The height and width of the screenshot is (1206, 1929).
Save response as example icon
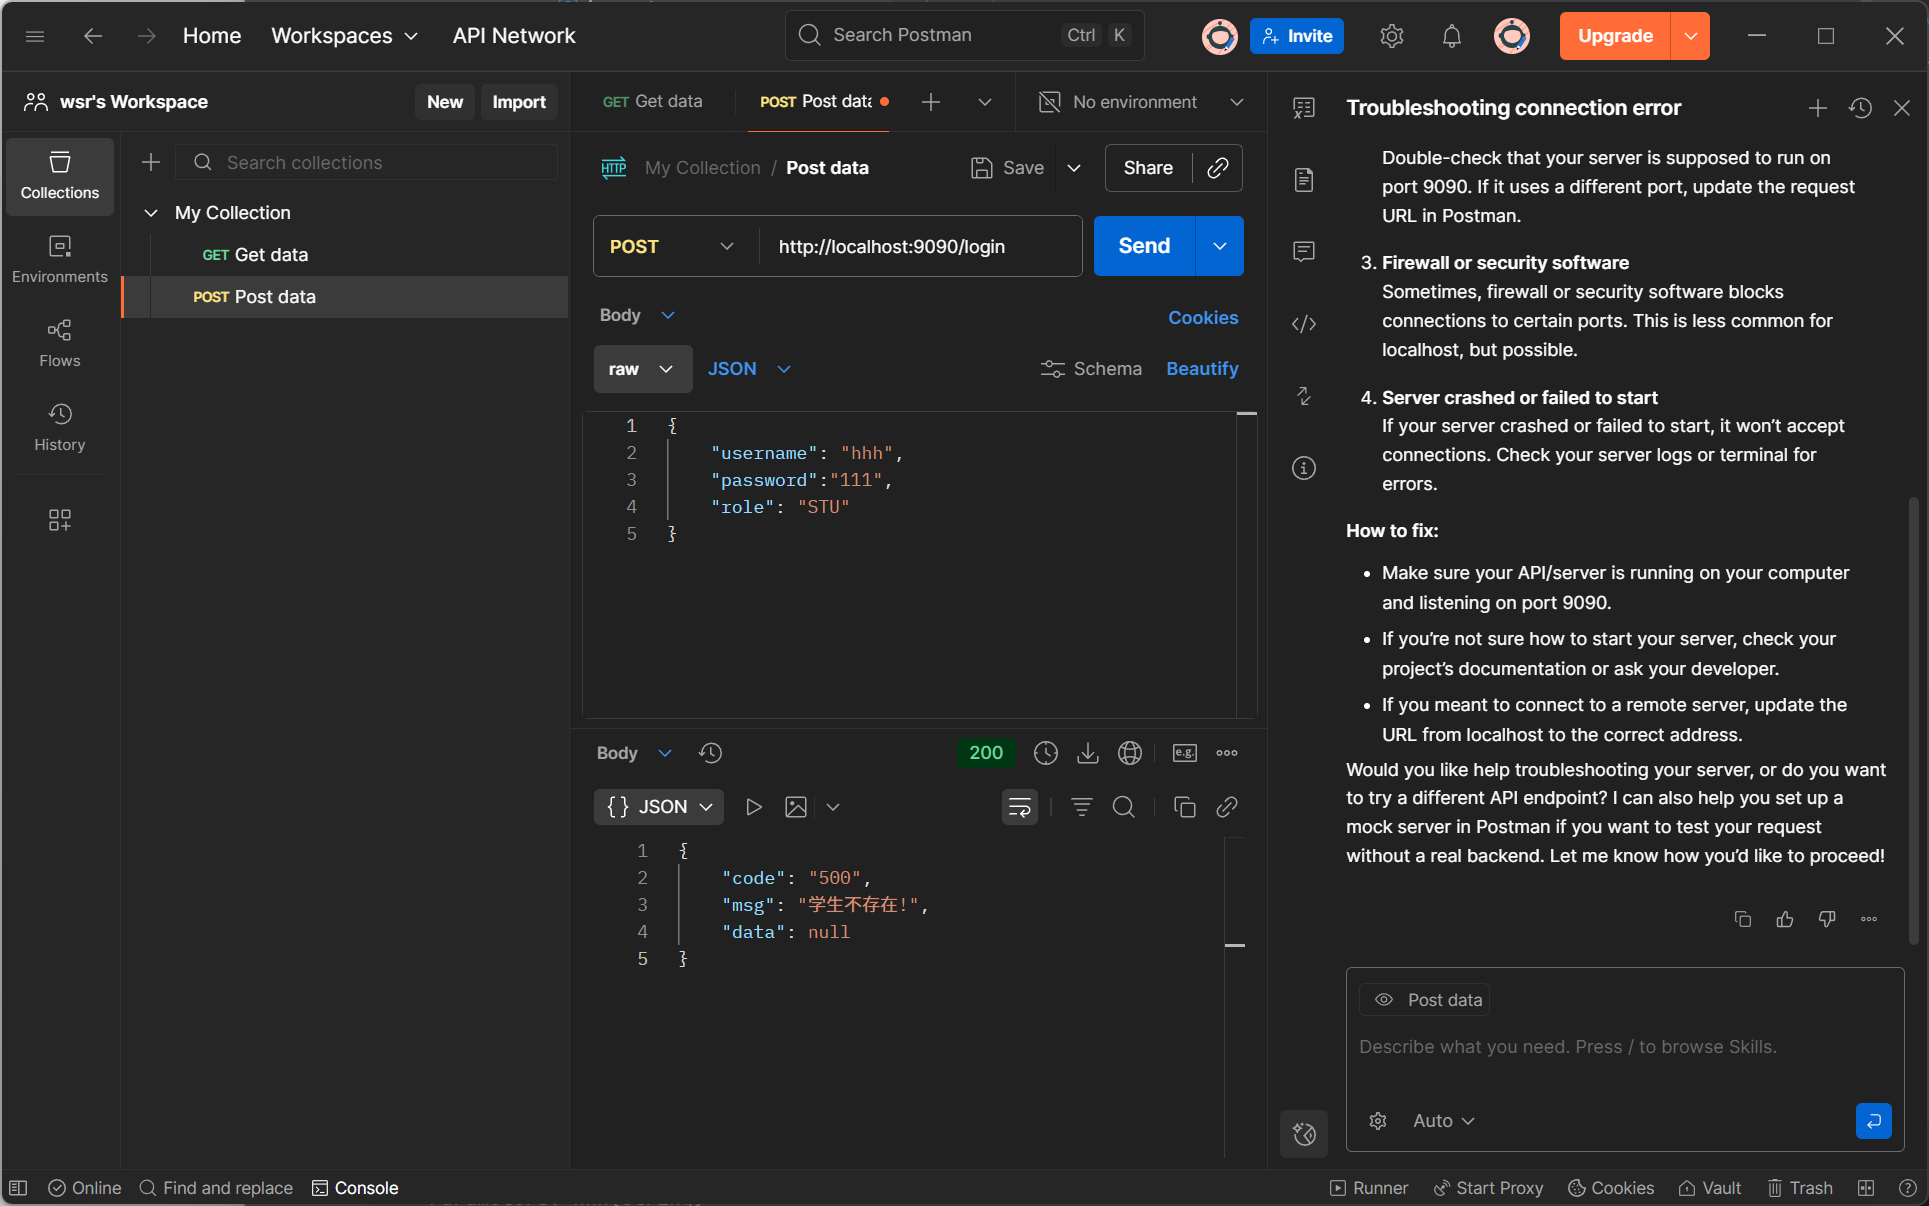coord(1185,753)
